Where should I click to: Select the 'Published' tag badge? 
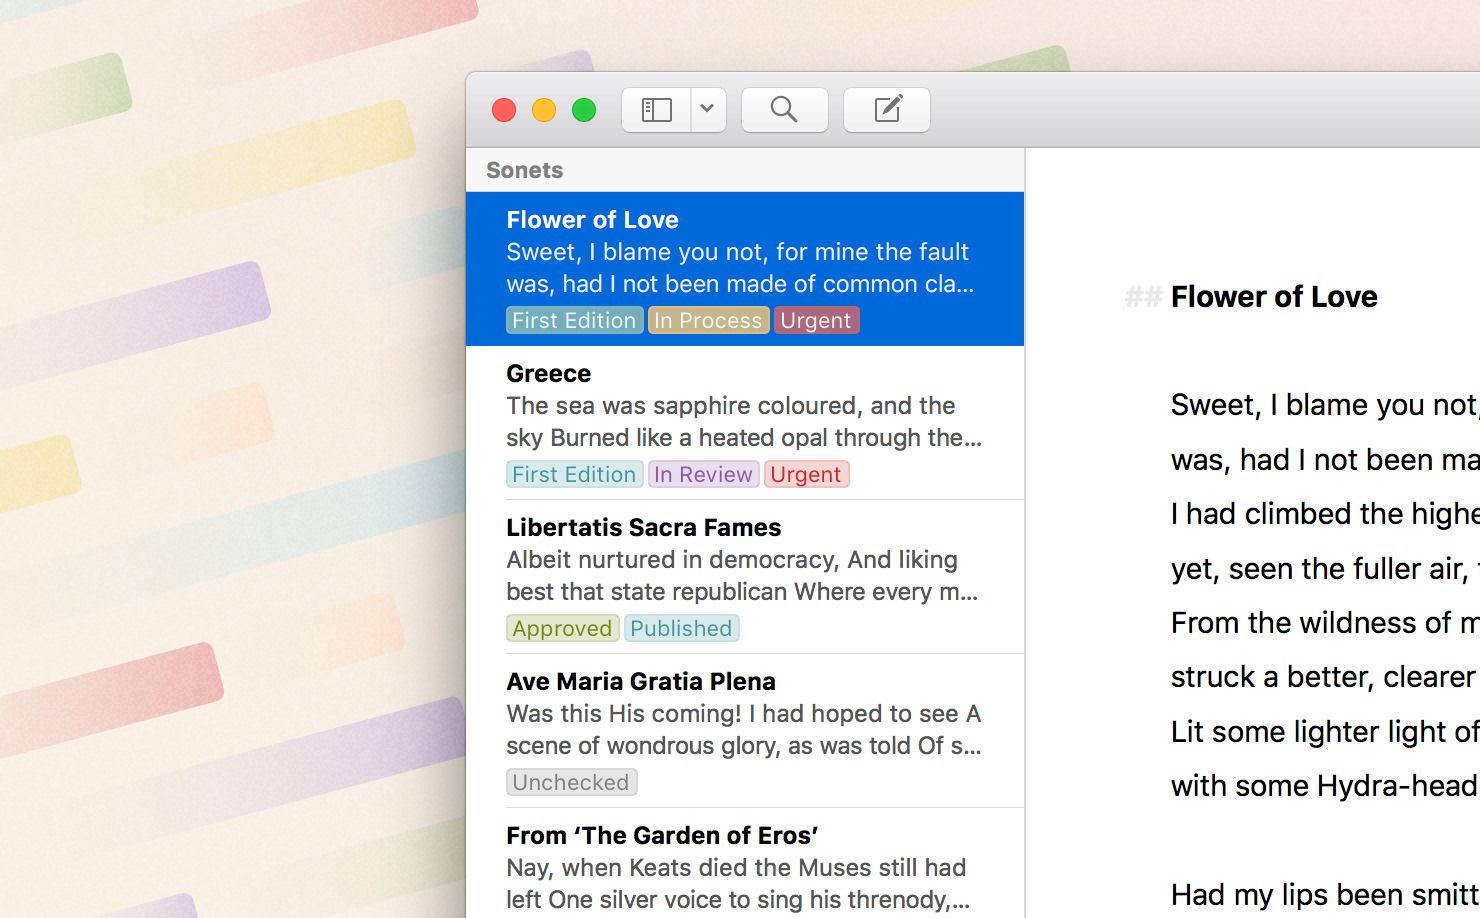pos(682,628)
